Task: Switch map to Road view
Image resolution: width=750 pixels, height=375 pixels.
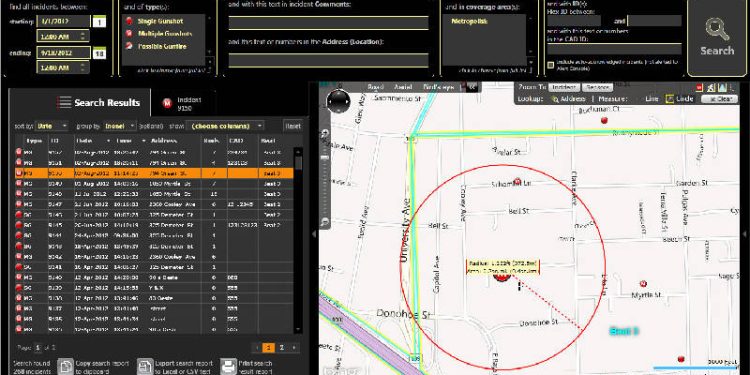Action: tap(376, 87)
